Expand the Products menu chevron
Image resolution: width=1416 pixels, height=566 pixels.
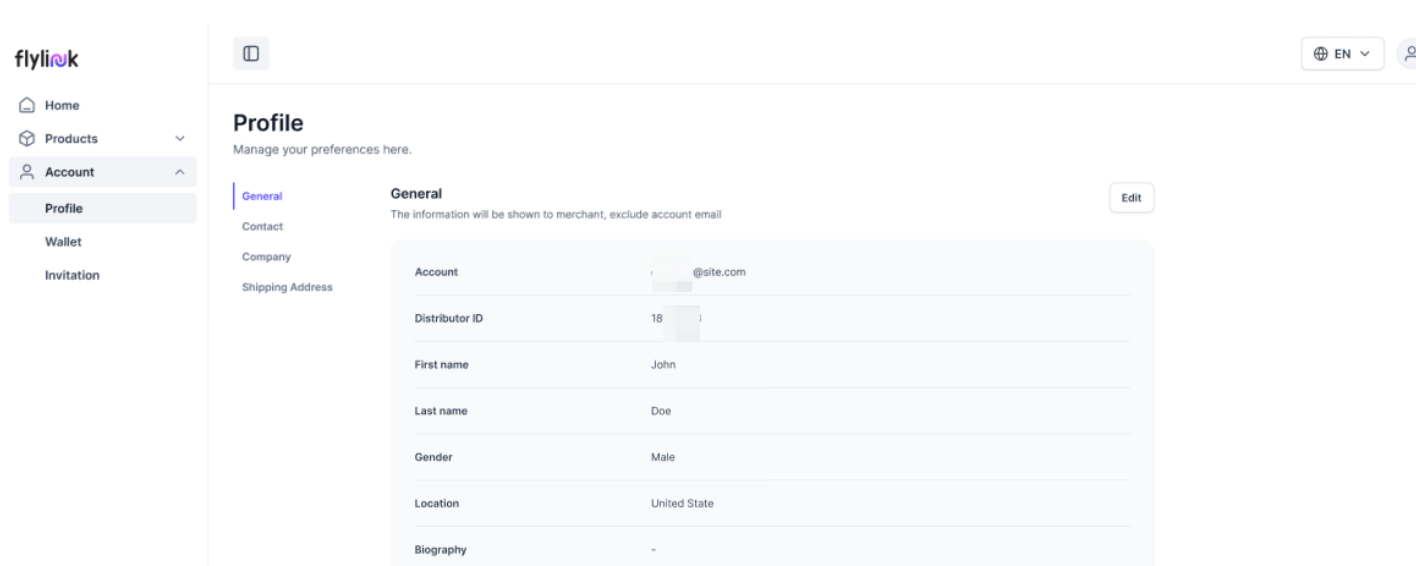(x=180, y=139)
